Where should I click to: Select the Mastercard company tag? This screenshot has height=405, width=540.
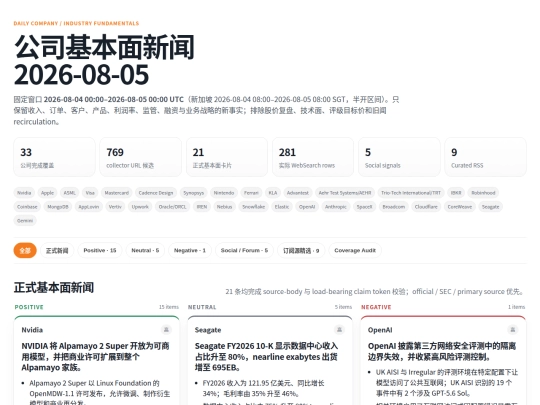pos(117,193)
